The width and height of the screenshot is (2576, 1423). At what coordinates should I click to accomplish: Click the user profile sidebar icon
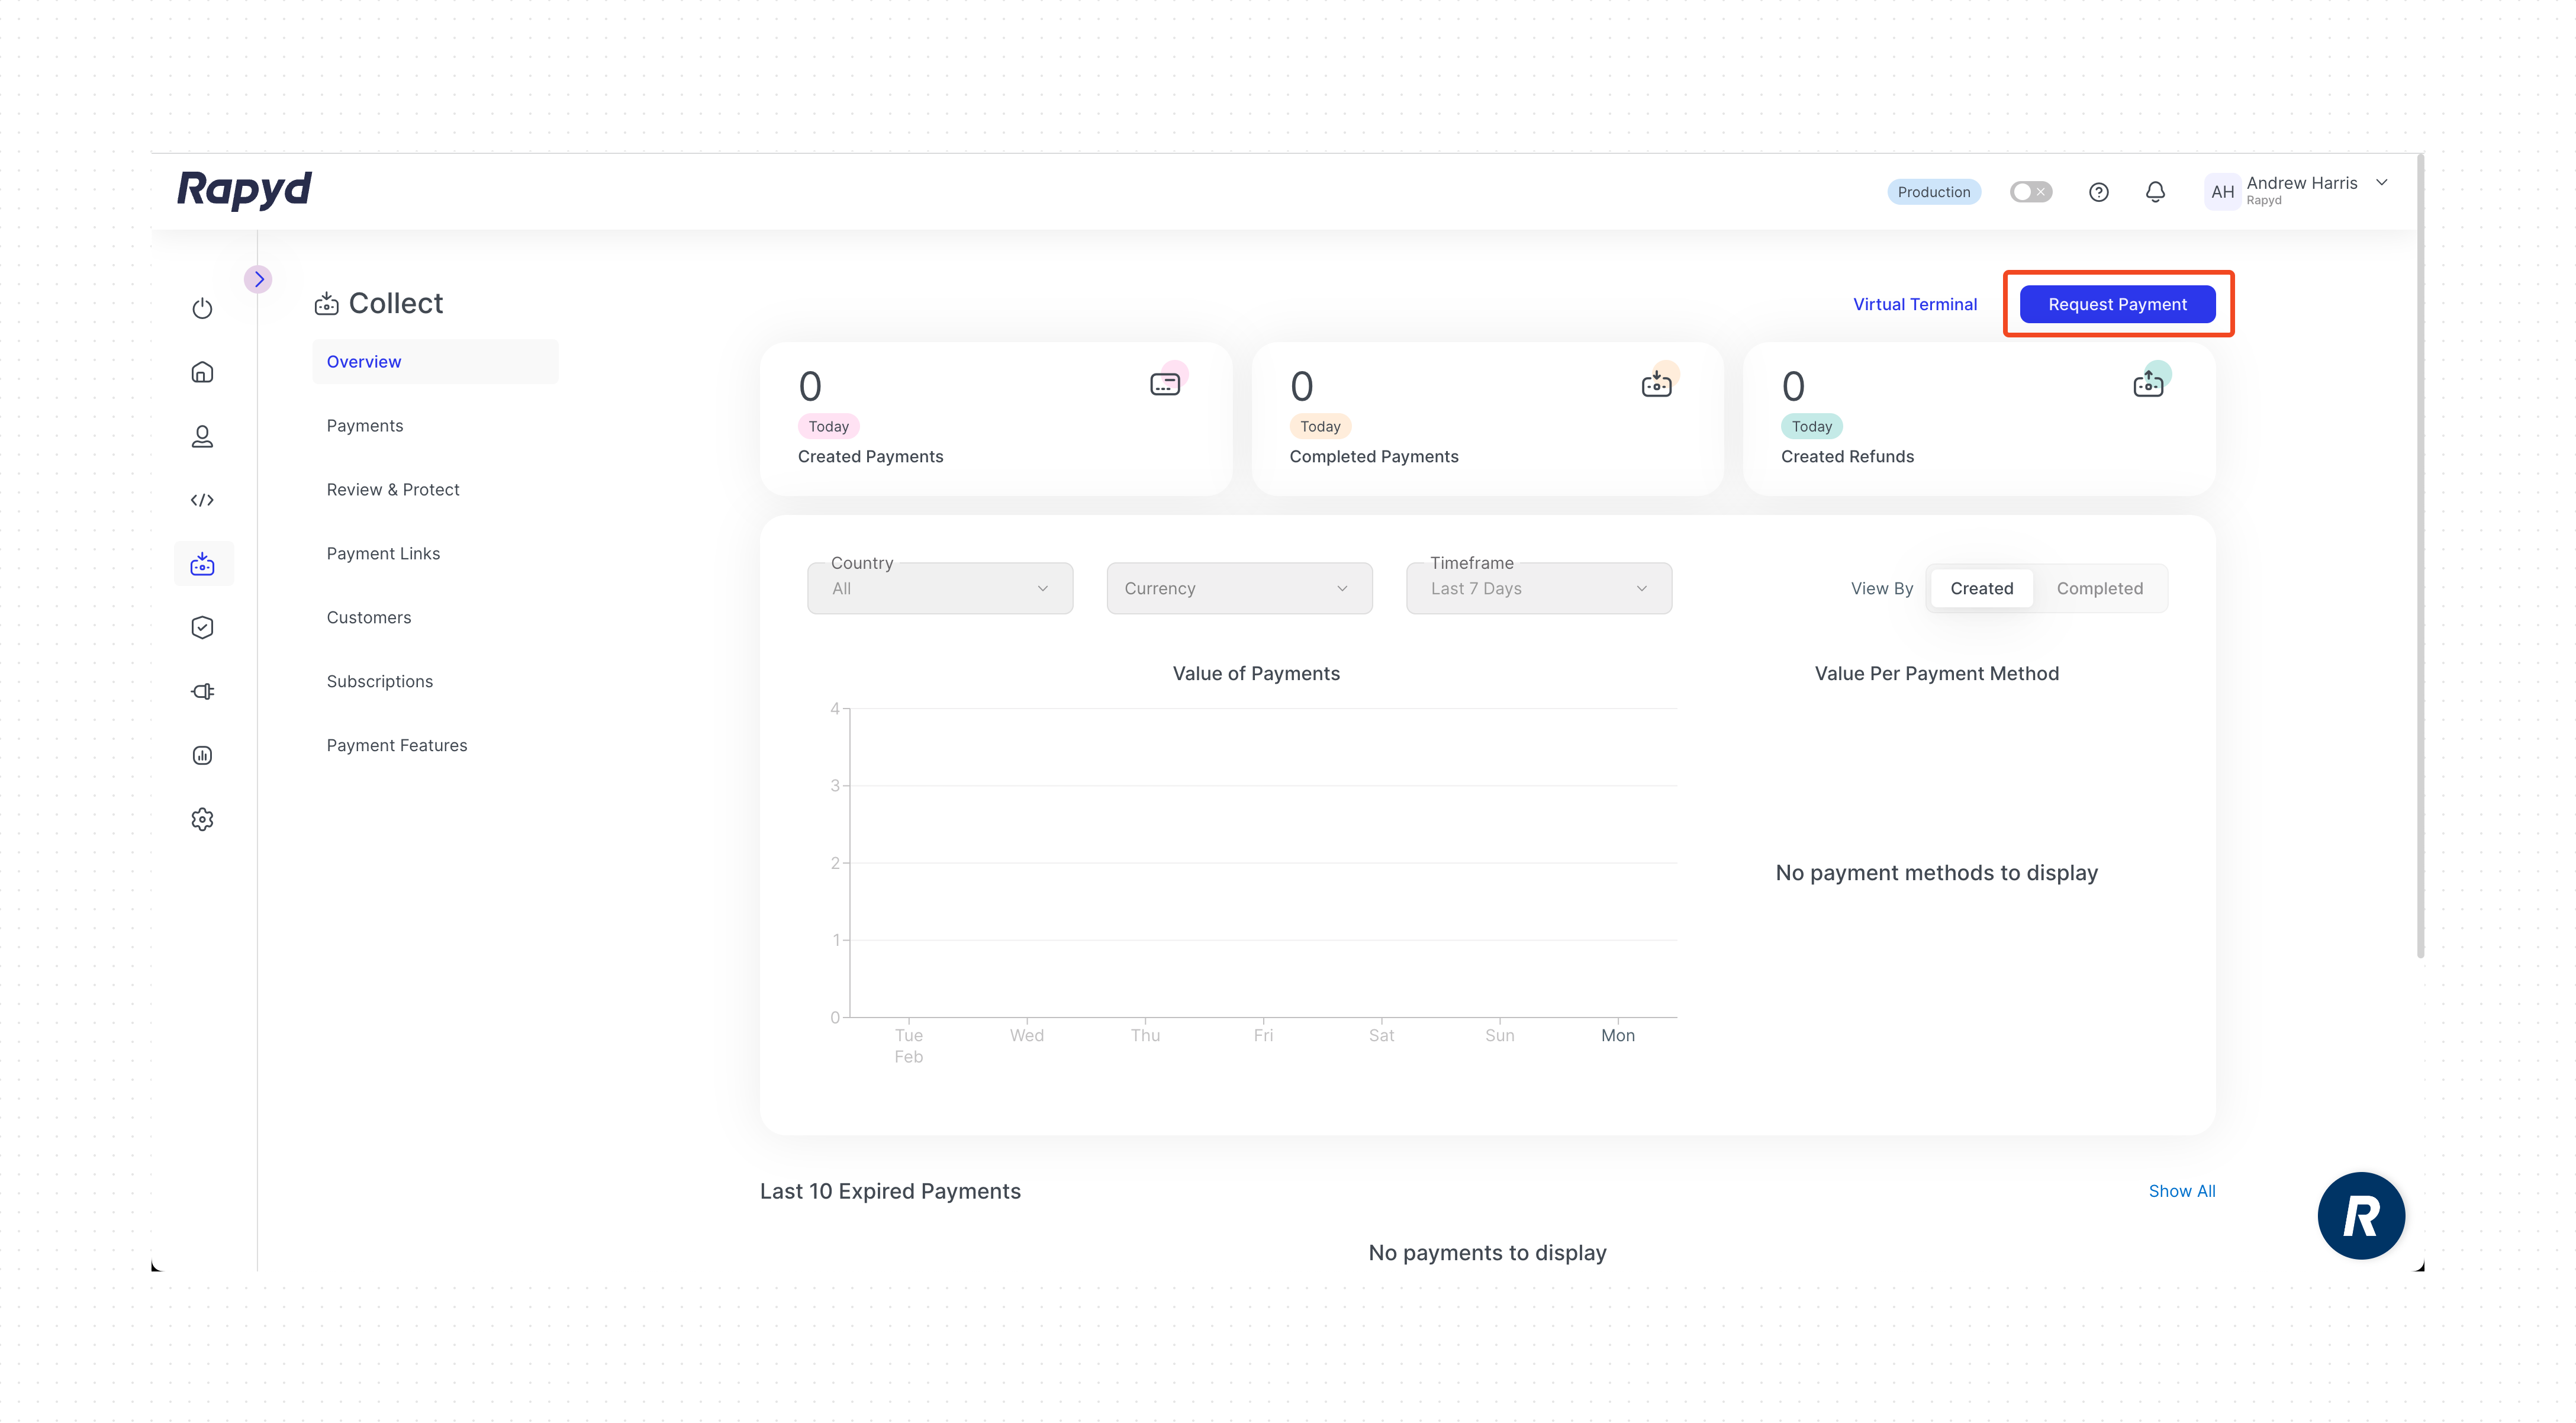[202, 436]
